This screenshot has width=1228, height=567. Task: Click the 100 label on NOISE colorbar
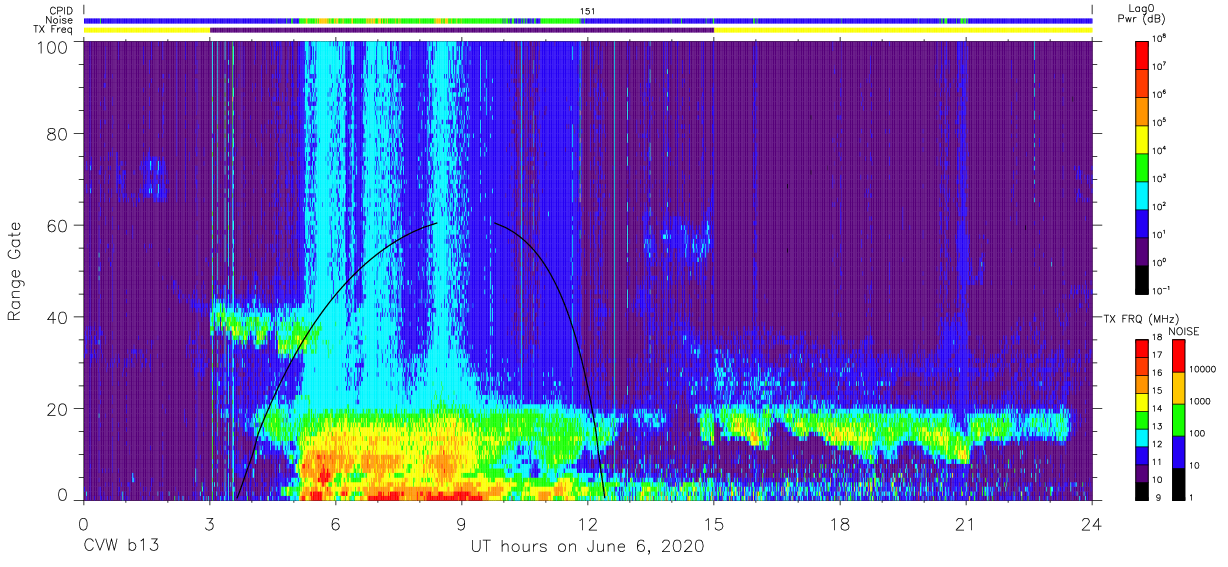click(x=1196, y=433)
